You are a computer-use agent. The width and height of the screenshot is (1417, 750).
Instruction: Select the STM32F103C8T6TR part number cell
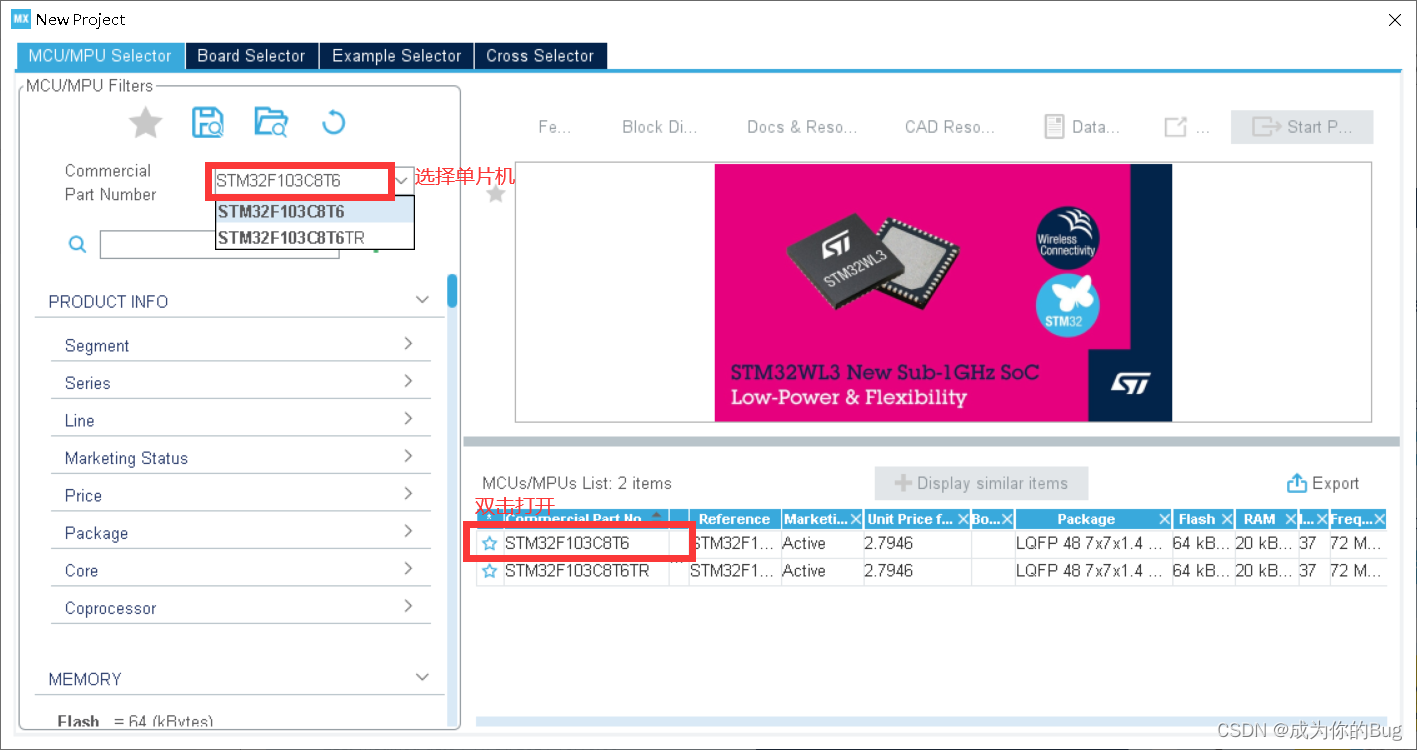pyautogui.click(x=586, y=571)
